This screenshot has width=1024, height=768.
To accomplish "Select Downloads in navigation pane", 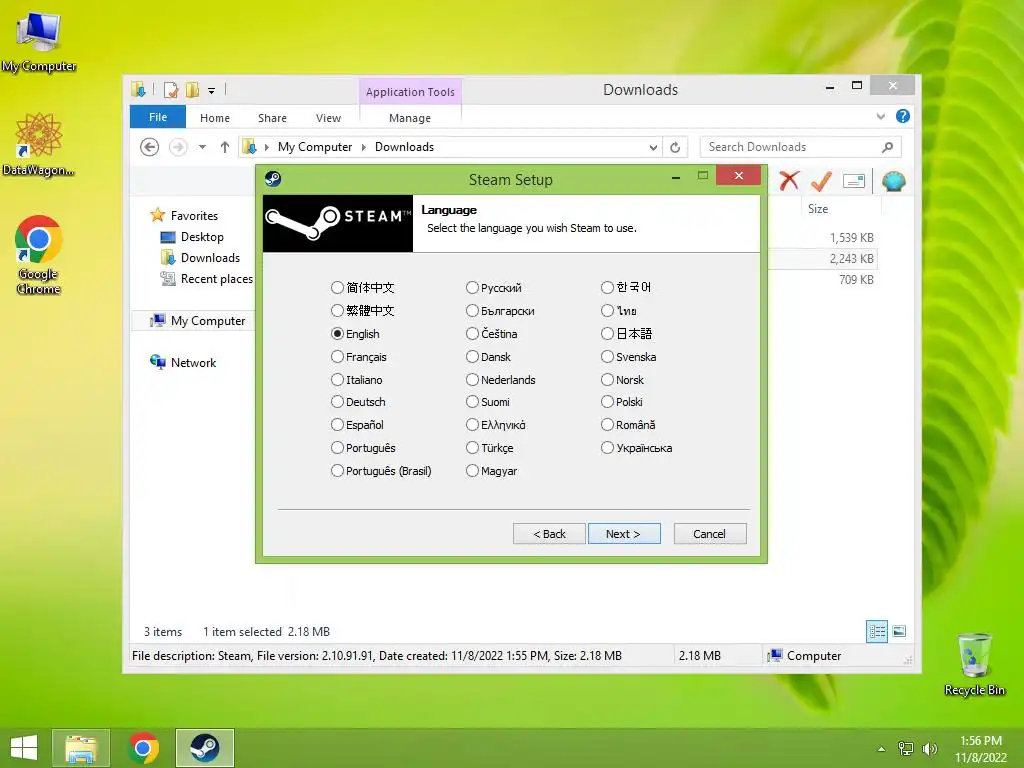I will [210, 258].
